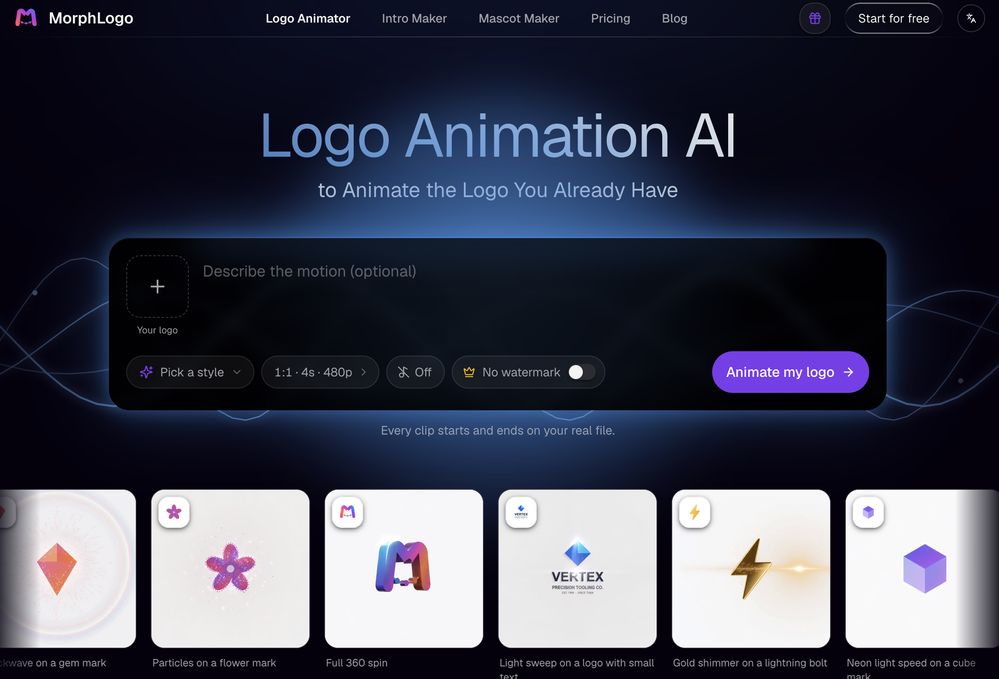Click the lightning badge on the Gold shimmer card
This screenshot has width=999, height=679.
[694, 512]
